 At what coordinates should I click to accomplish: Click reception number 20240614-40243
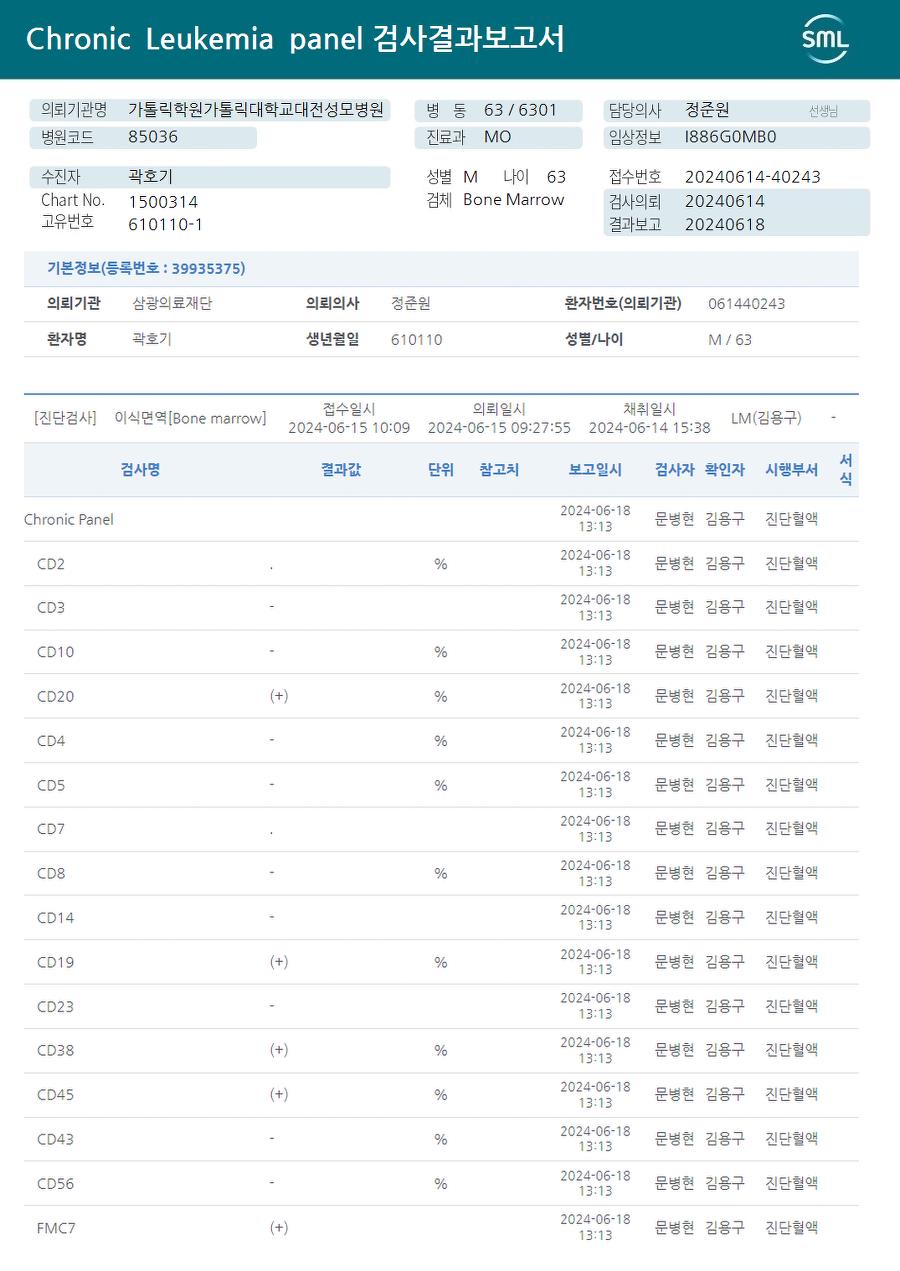[x=752, y=177]
